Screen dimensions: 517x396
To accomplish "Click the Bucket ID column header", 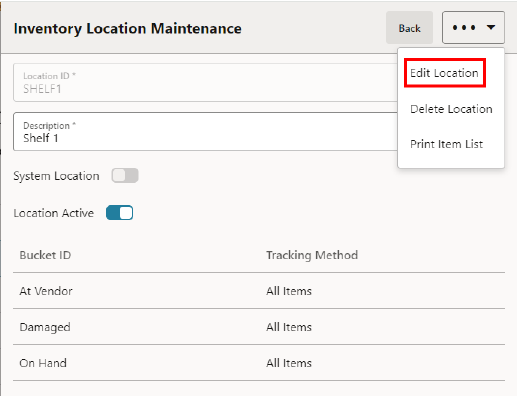I will (45, 255).
